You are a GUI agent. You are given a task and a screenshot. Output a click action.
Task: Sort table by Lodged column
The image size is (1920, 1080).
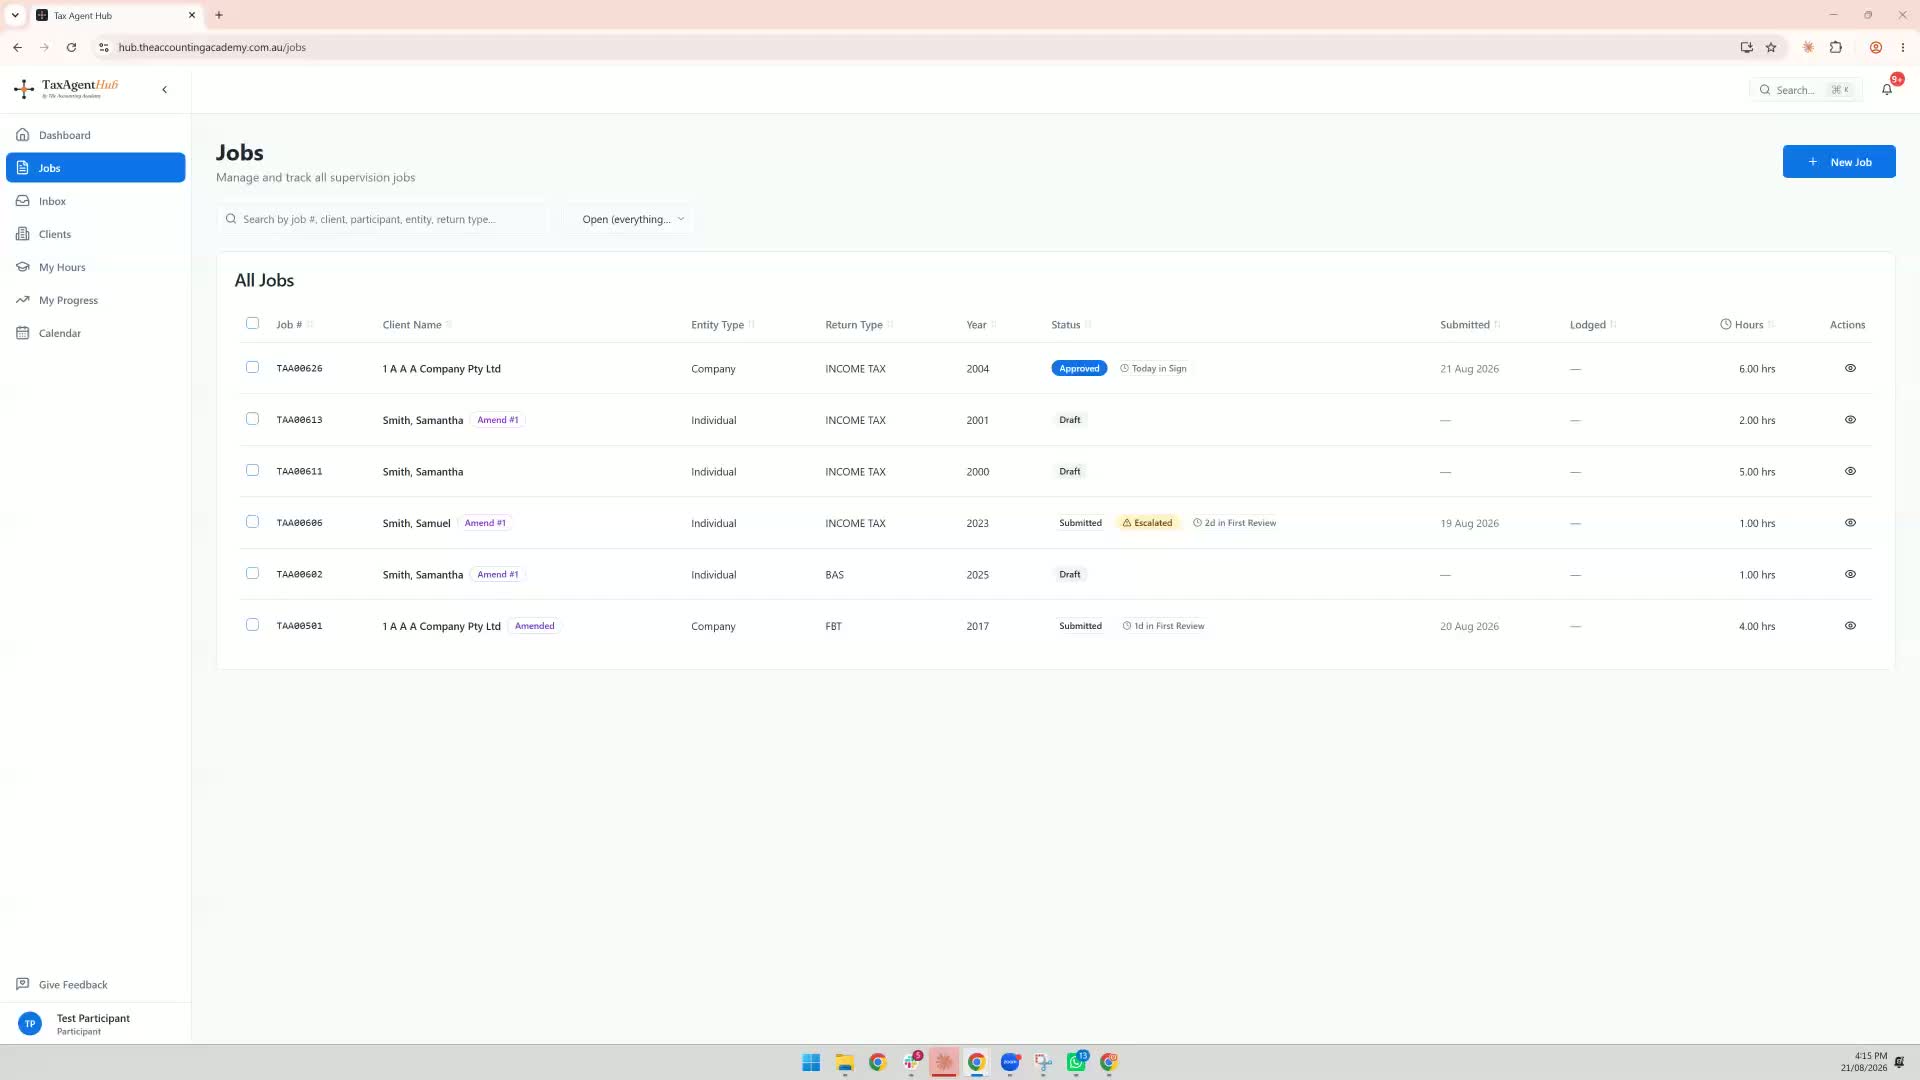1593,325
